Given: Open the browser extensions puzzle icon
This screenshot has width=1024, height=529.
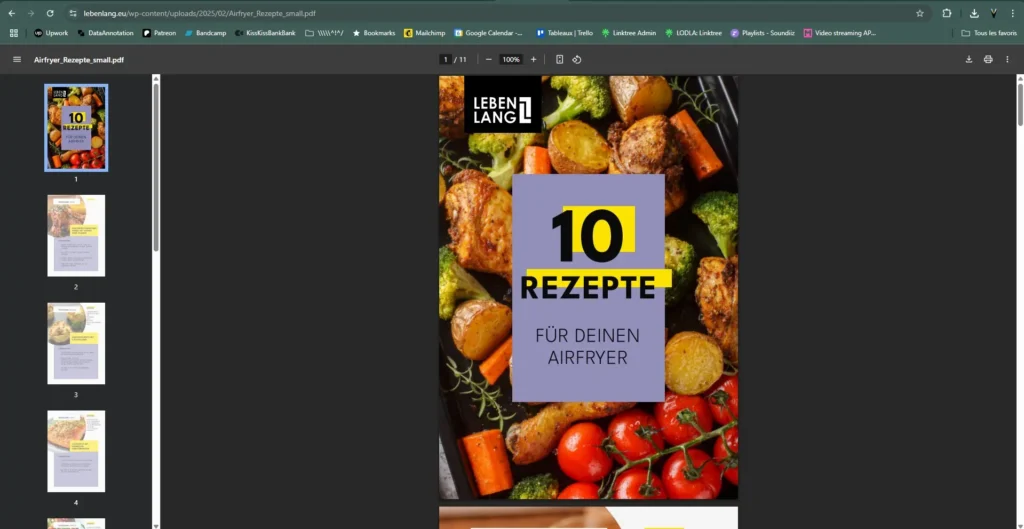Looking at the screenshot, I should click(x=947, y=13).
